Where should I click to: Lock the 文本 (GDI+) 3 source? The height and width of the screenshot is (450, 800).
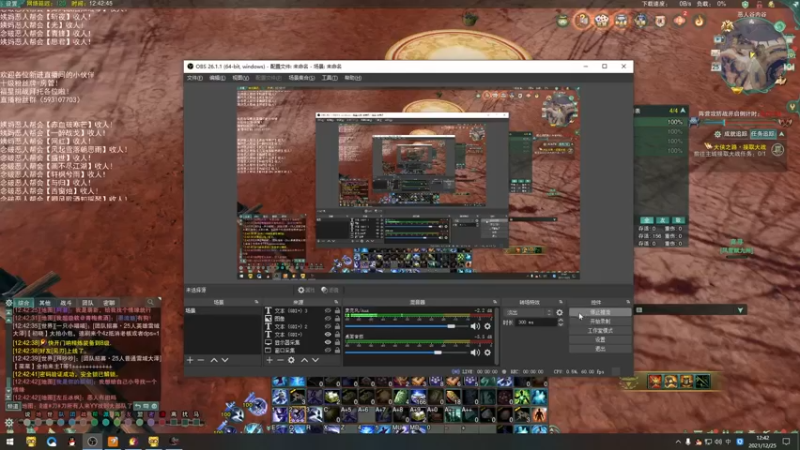(337, 311)
